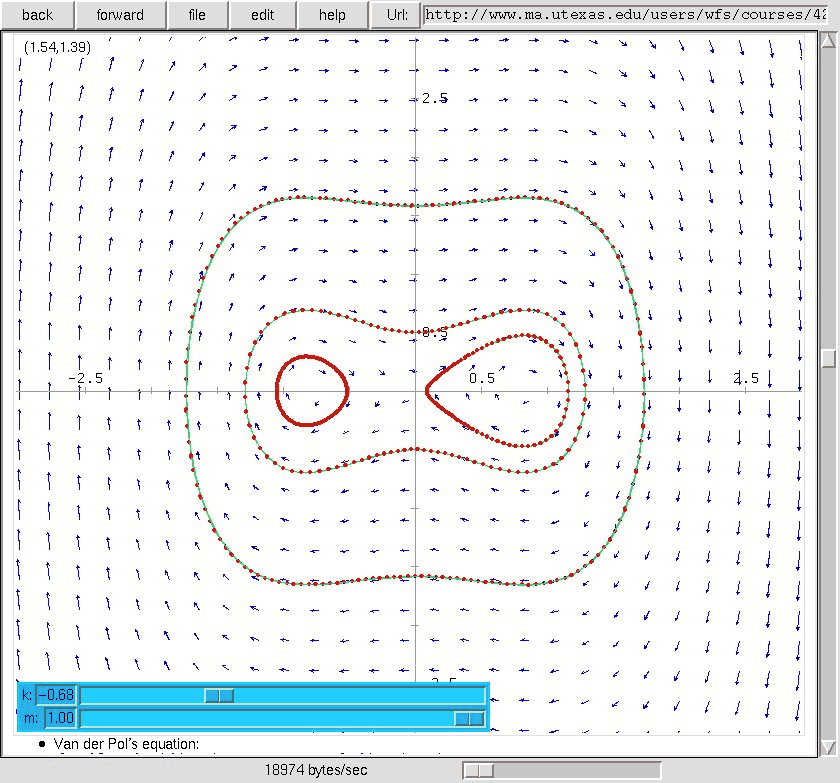Click the 2.5 y-axis label near top
This screenshot has height=783, width=840.
tap(434, 98)
